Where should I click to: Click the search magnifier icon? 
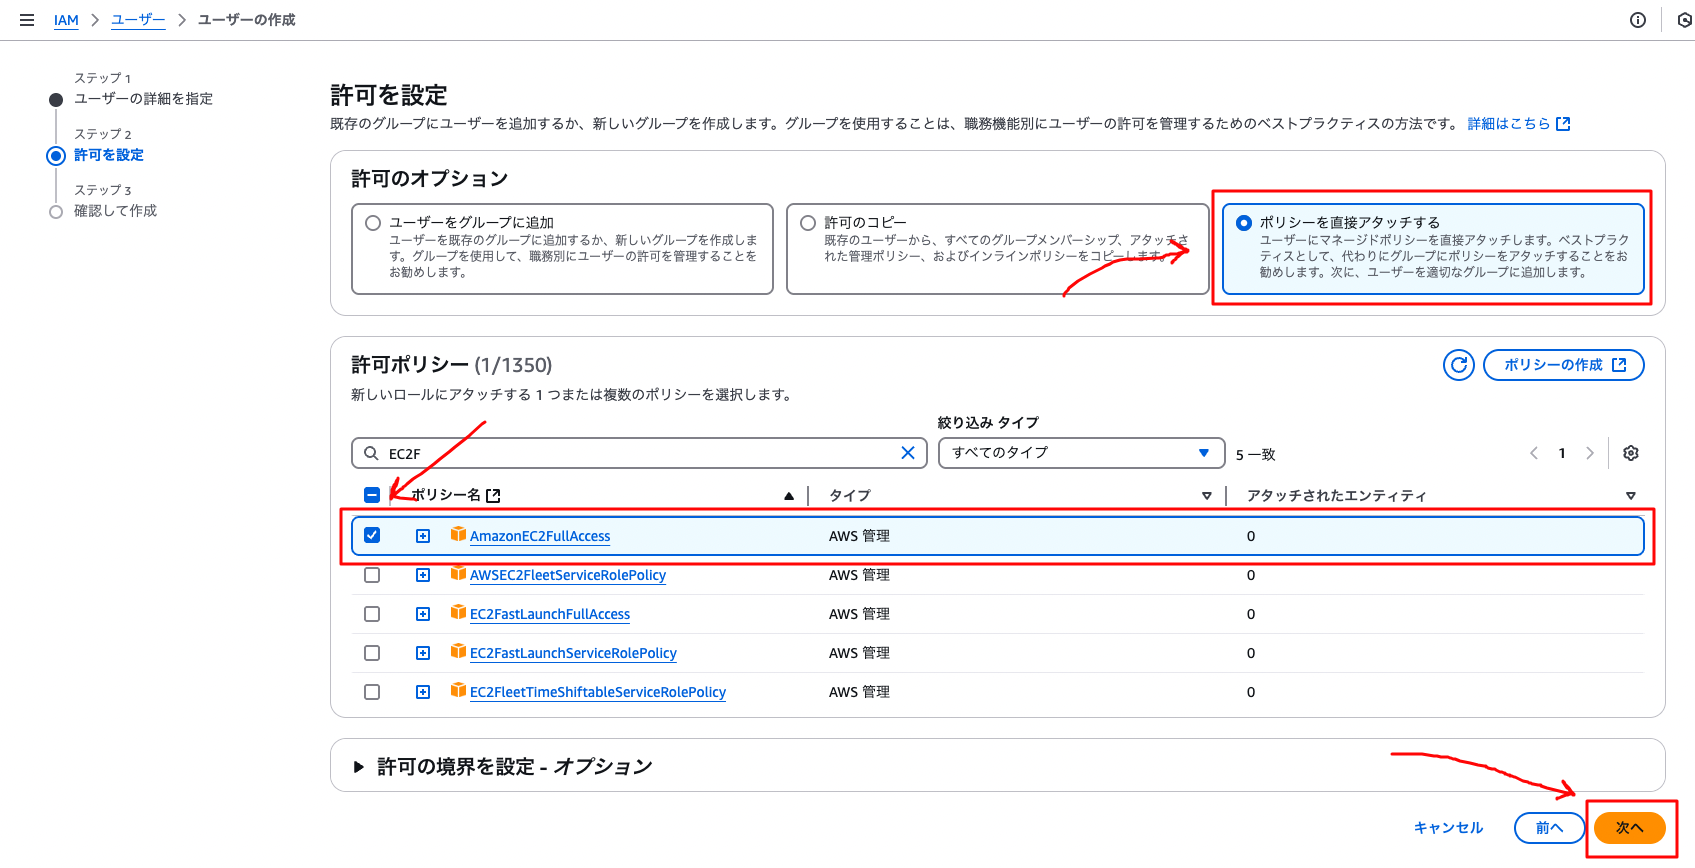click(371, 453)
